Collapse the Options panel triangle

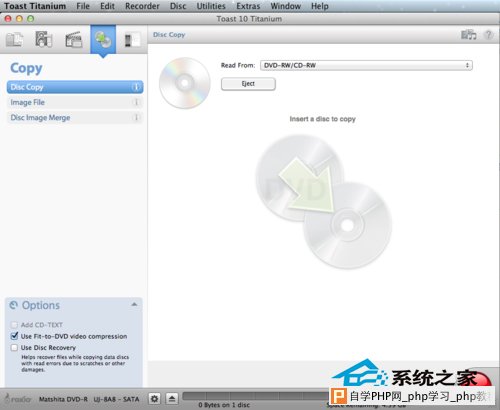(134, 304)
